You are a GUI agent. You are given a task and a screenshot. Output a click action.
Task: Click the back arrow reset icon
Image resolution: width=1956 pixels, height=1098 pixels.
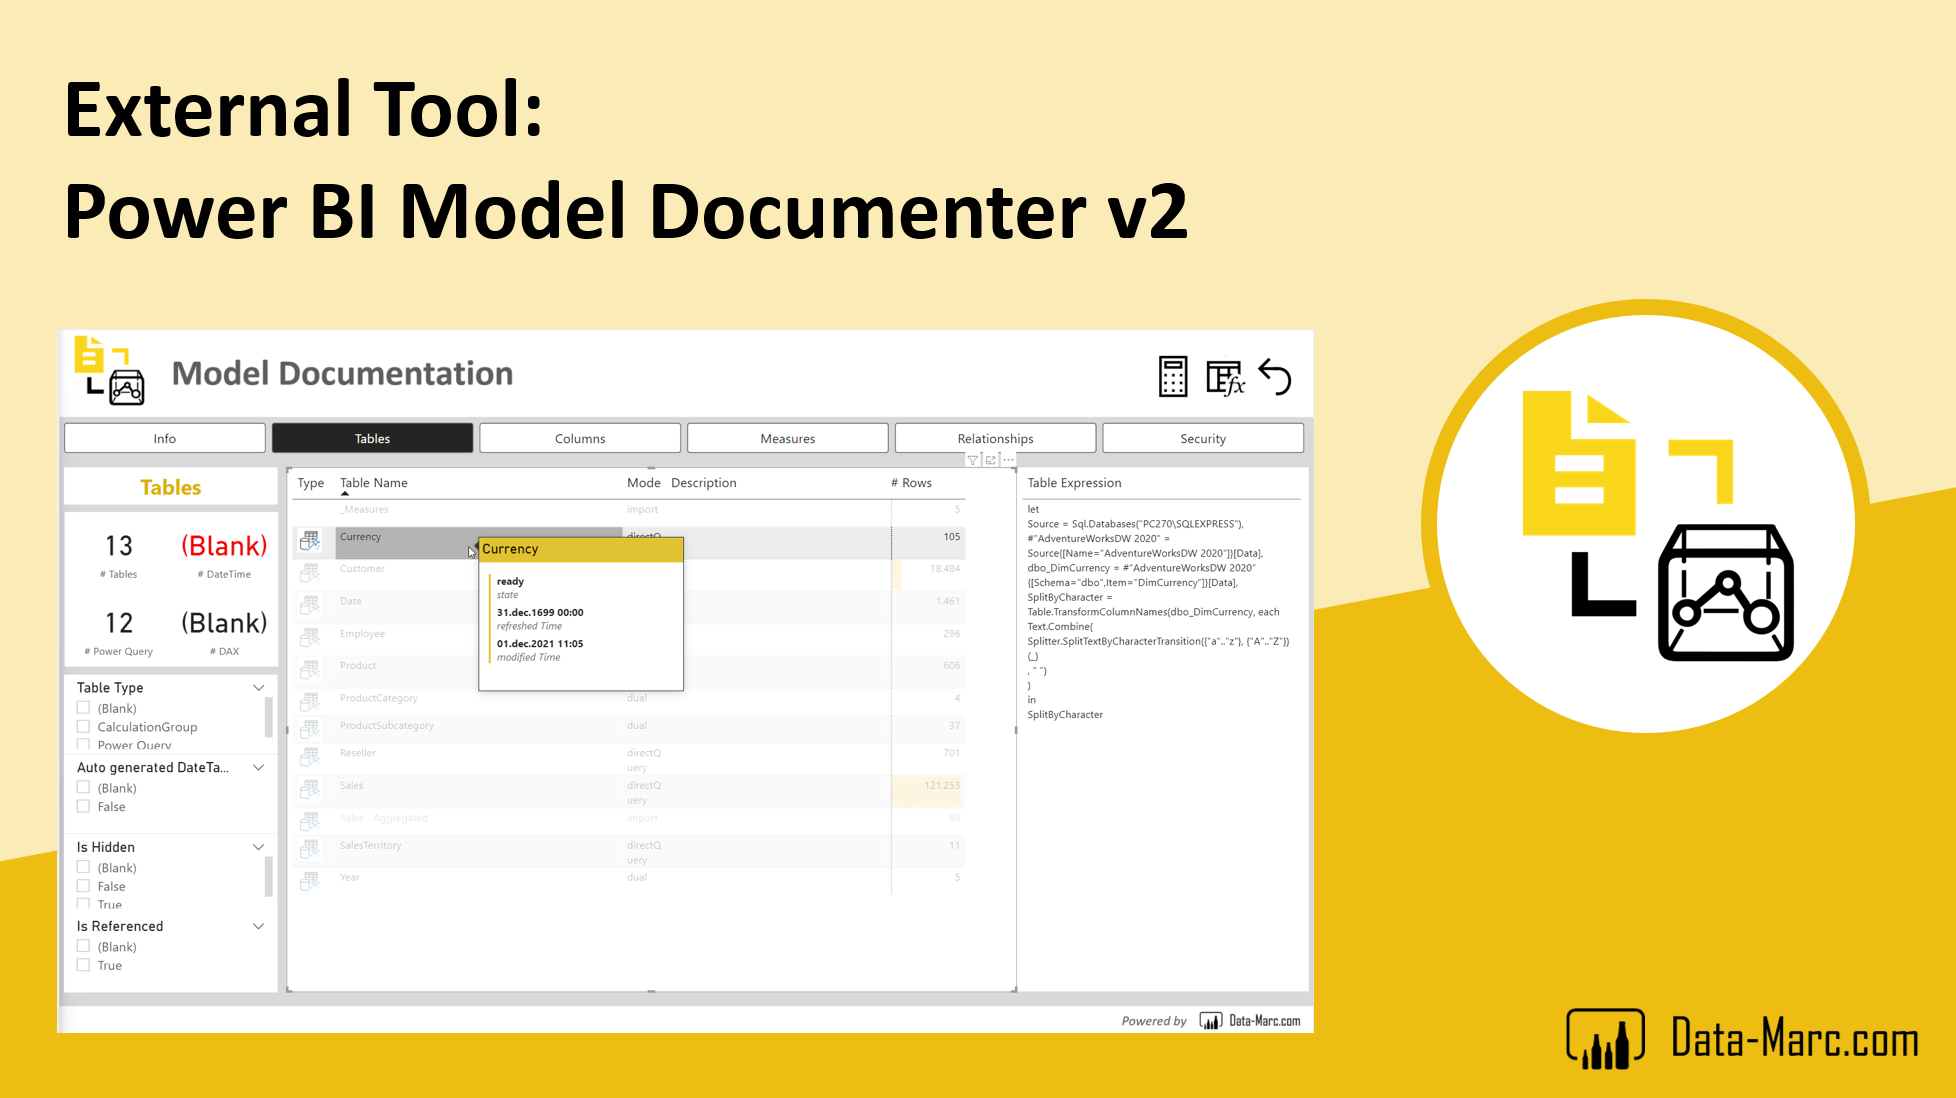(x=1275, y=377)
